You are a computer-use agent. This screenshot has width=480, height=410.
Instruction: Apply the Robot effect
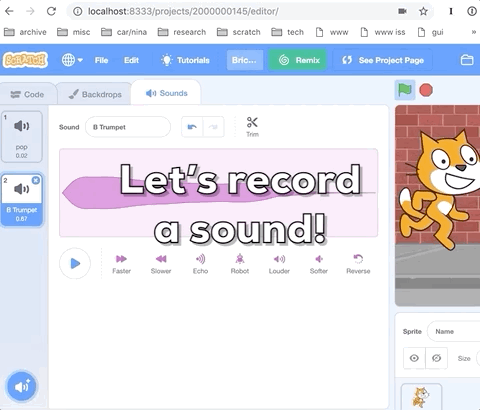coord(240,264)
